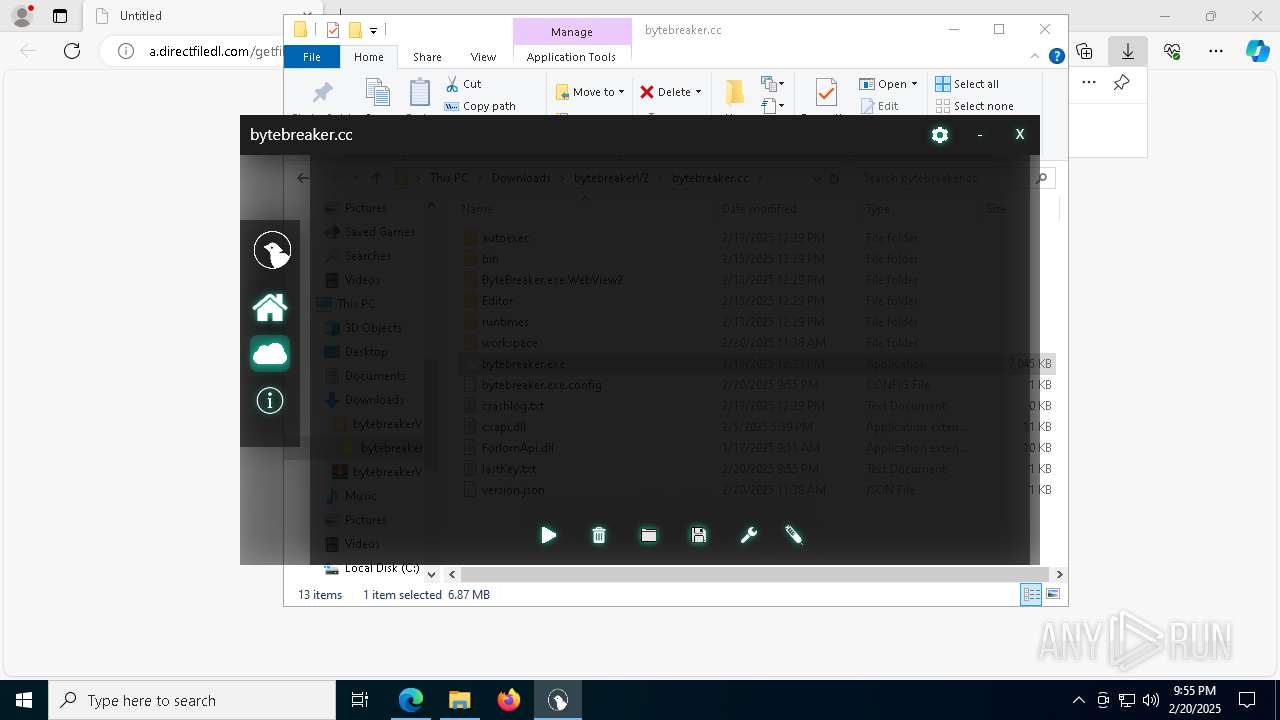
Task: Open Application Tools ribbon tab
Action: click(x=571, y=57)
